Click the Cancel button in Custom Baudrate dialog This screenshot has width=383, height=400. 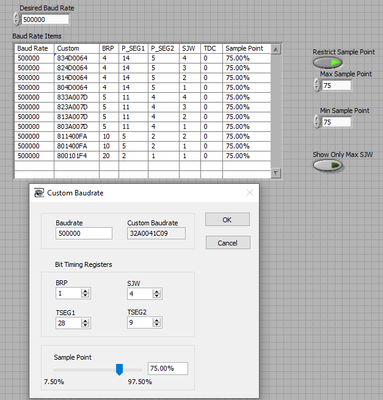[x=228, y=243]
